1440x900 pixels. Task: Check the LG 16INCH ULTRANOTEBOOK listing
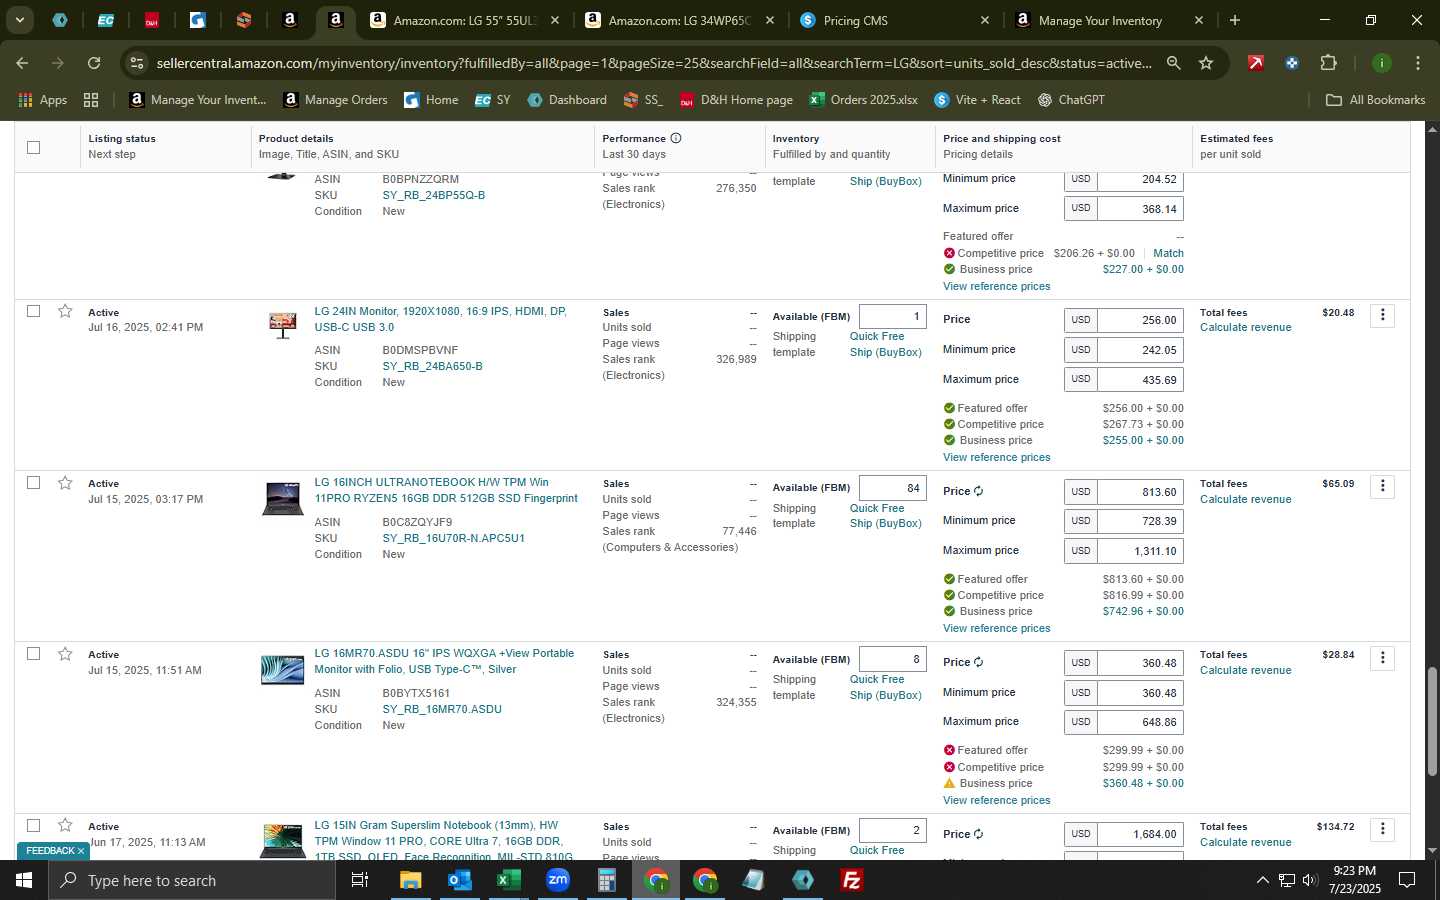33,482
